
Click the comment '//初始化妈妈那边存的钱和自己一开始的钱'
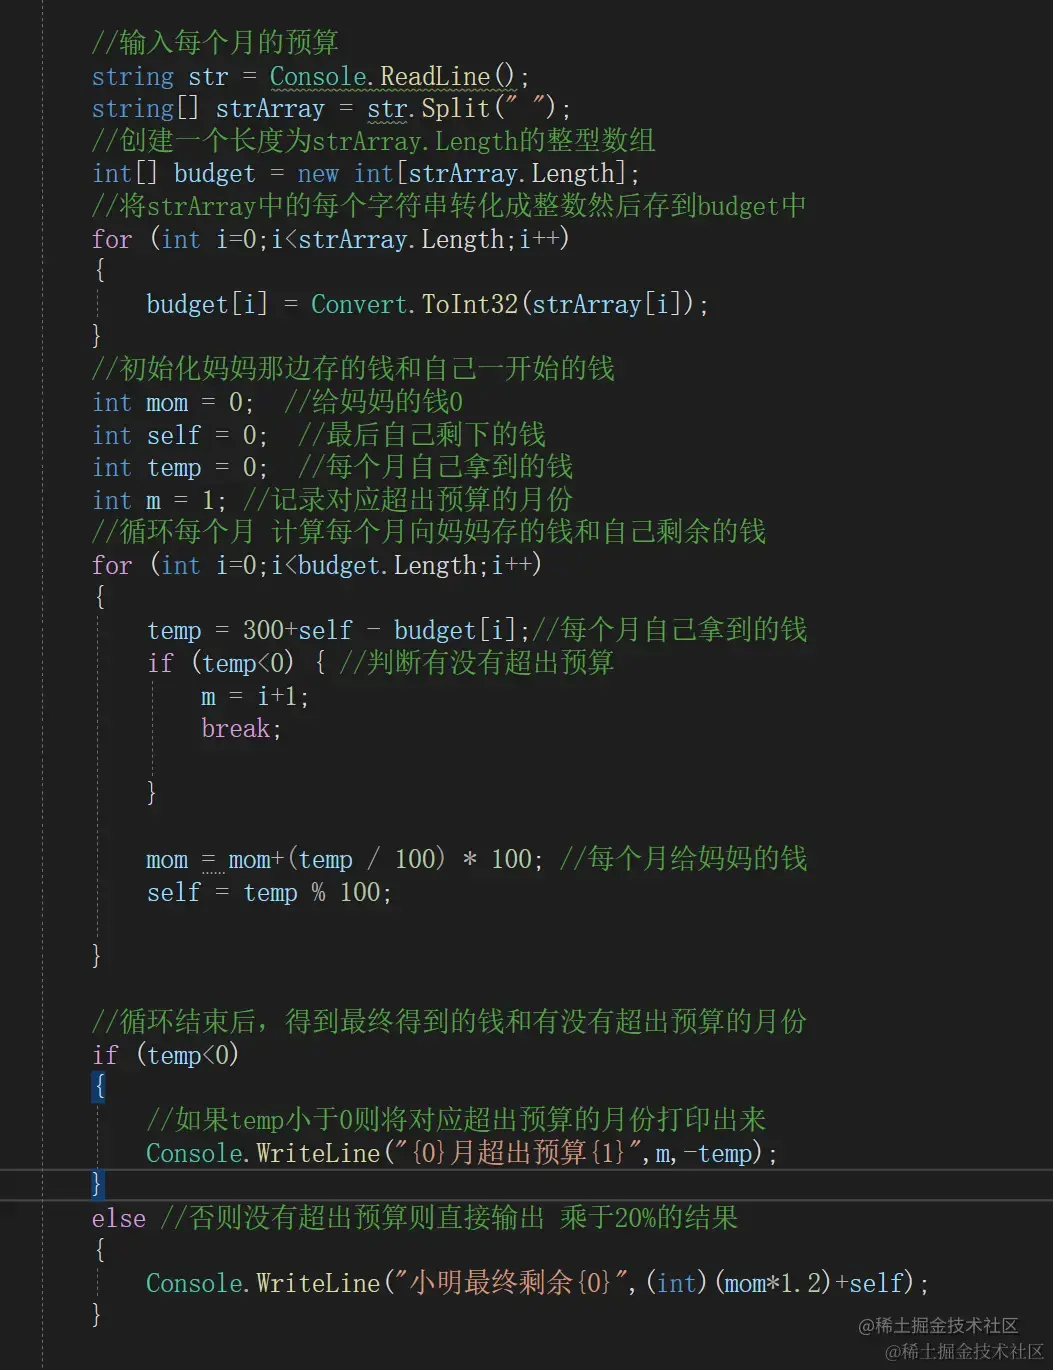coord(353,369)
